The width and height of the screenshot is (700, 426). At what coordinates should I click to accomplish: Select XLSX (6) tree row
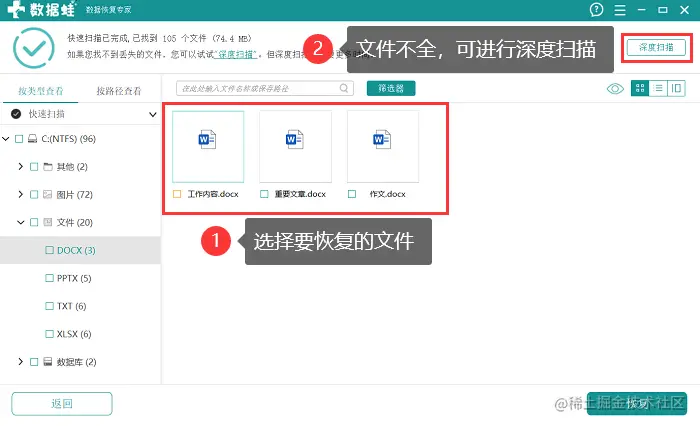[80, 334]
